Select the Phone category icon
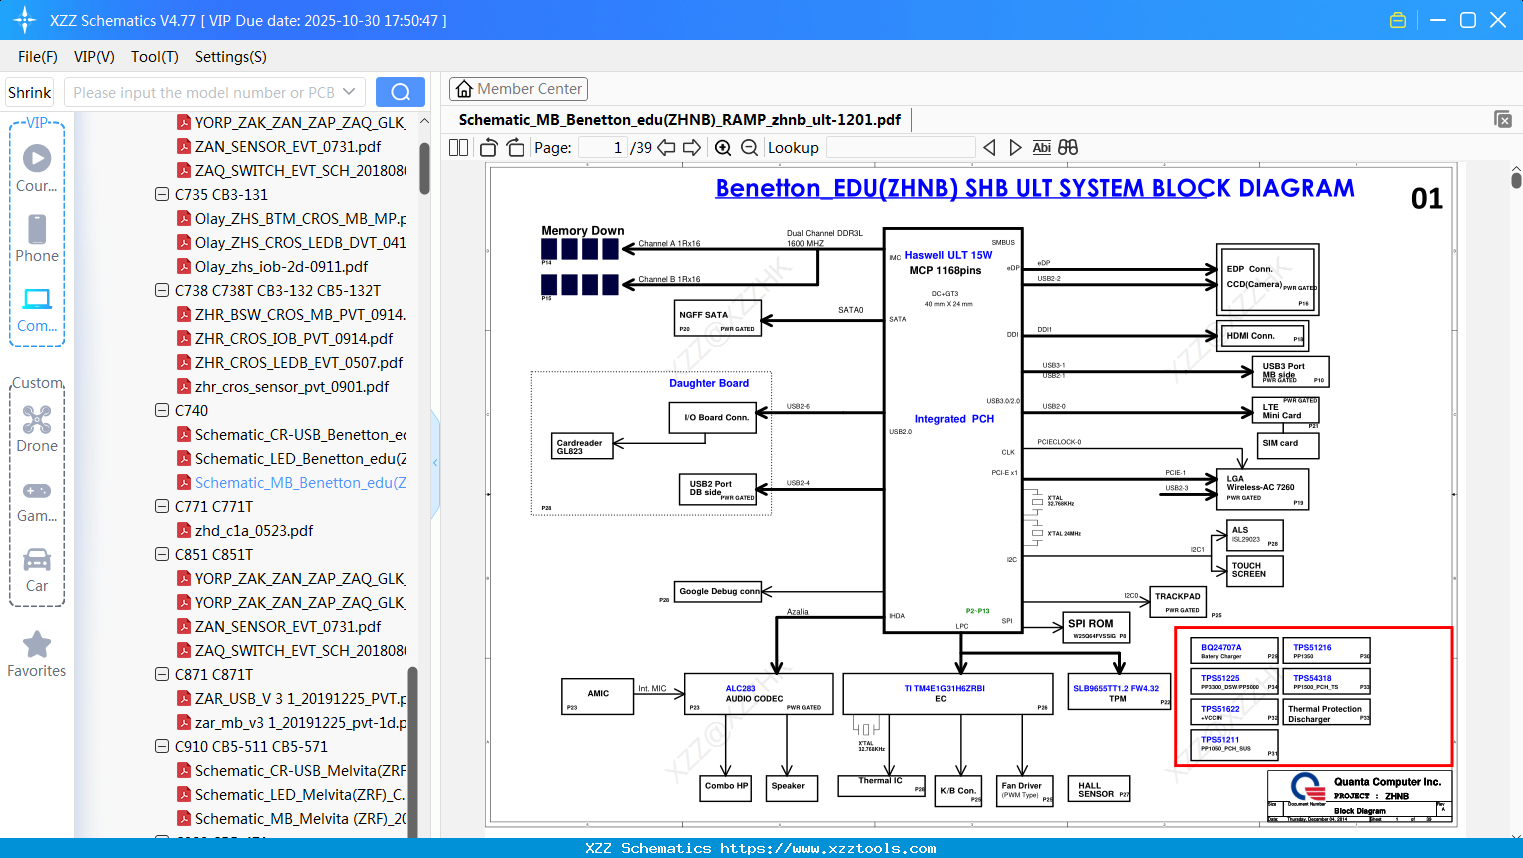Viewport: 1523px width, 858px height. [x=37, y=238]
